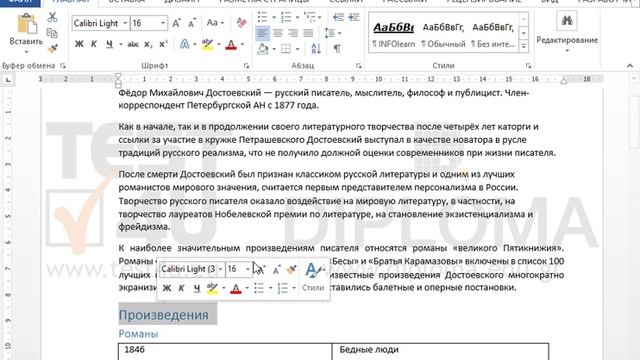Toggle center alignment in paragraph group

pos(278,33)
